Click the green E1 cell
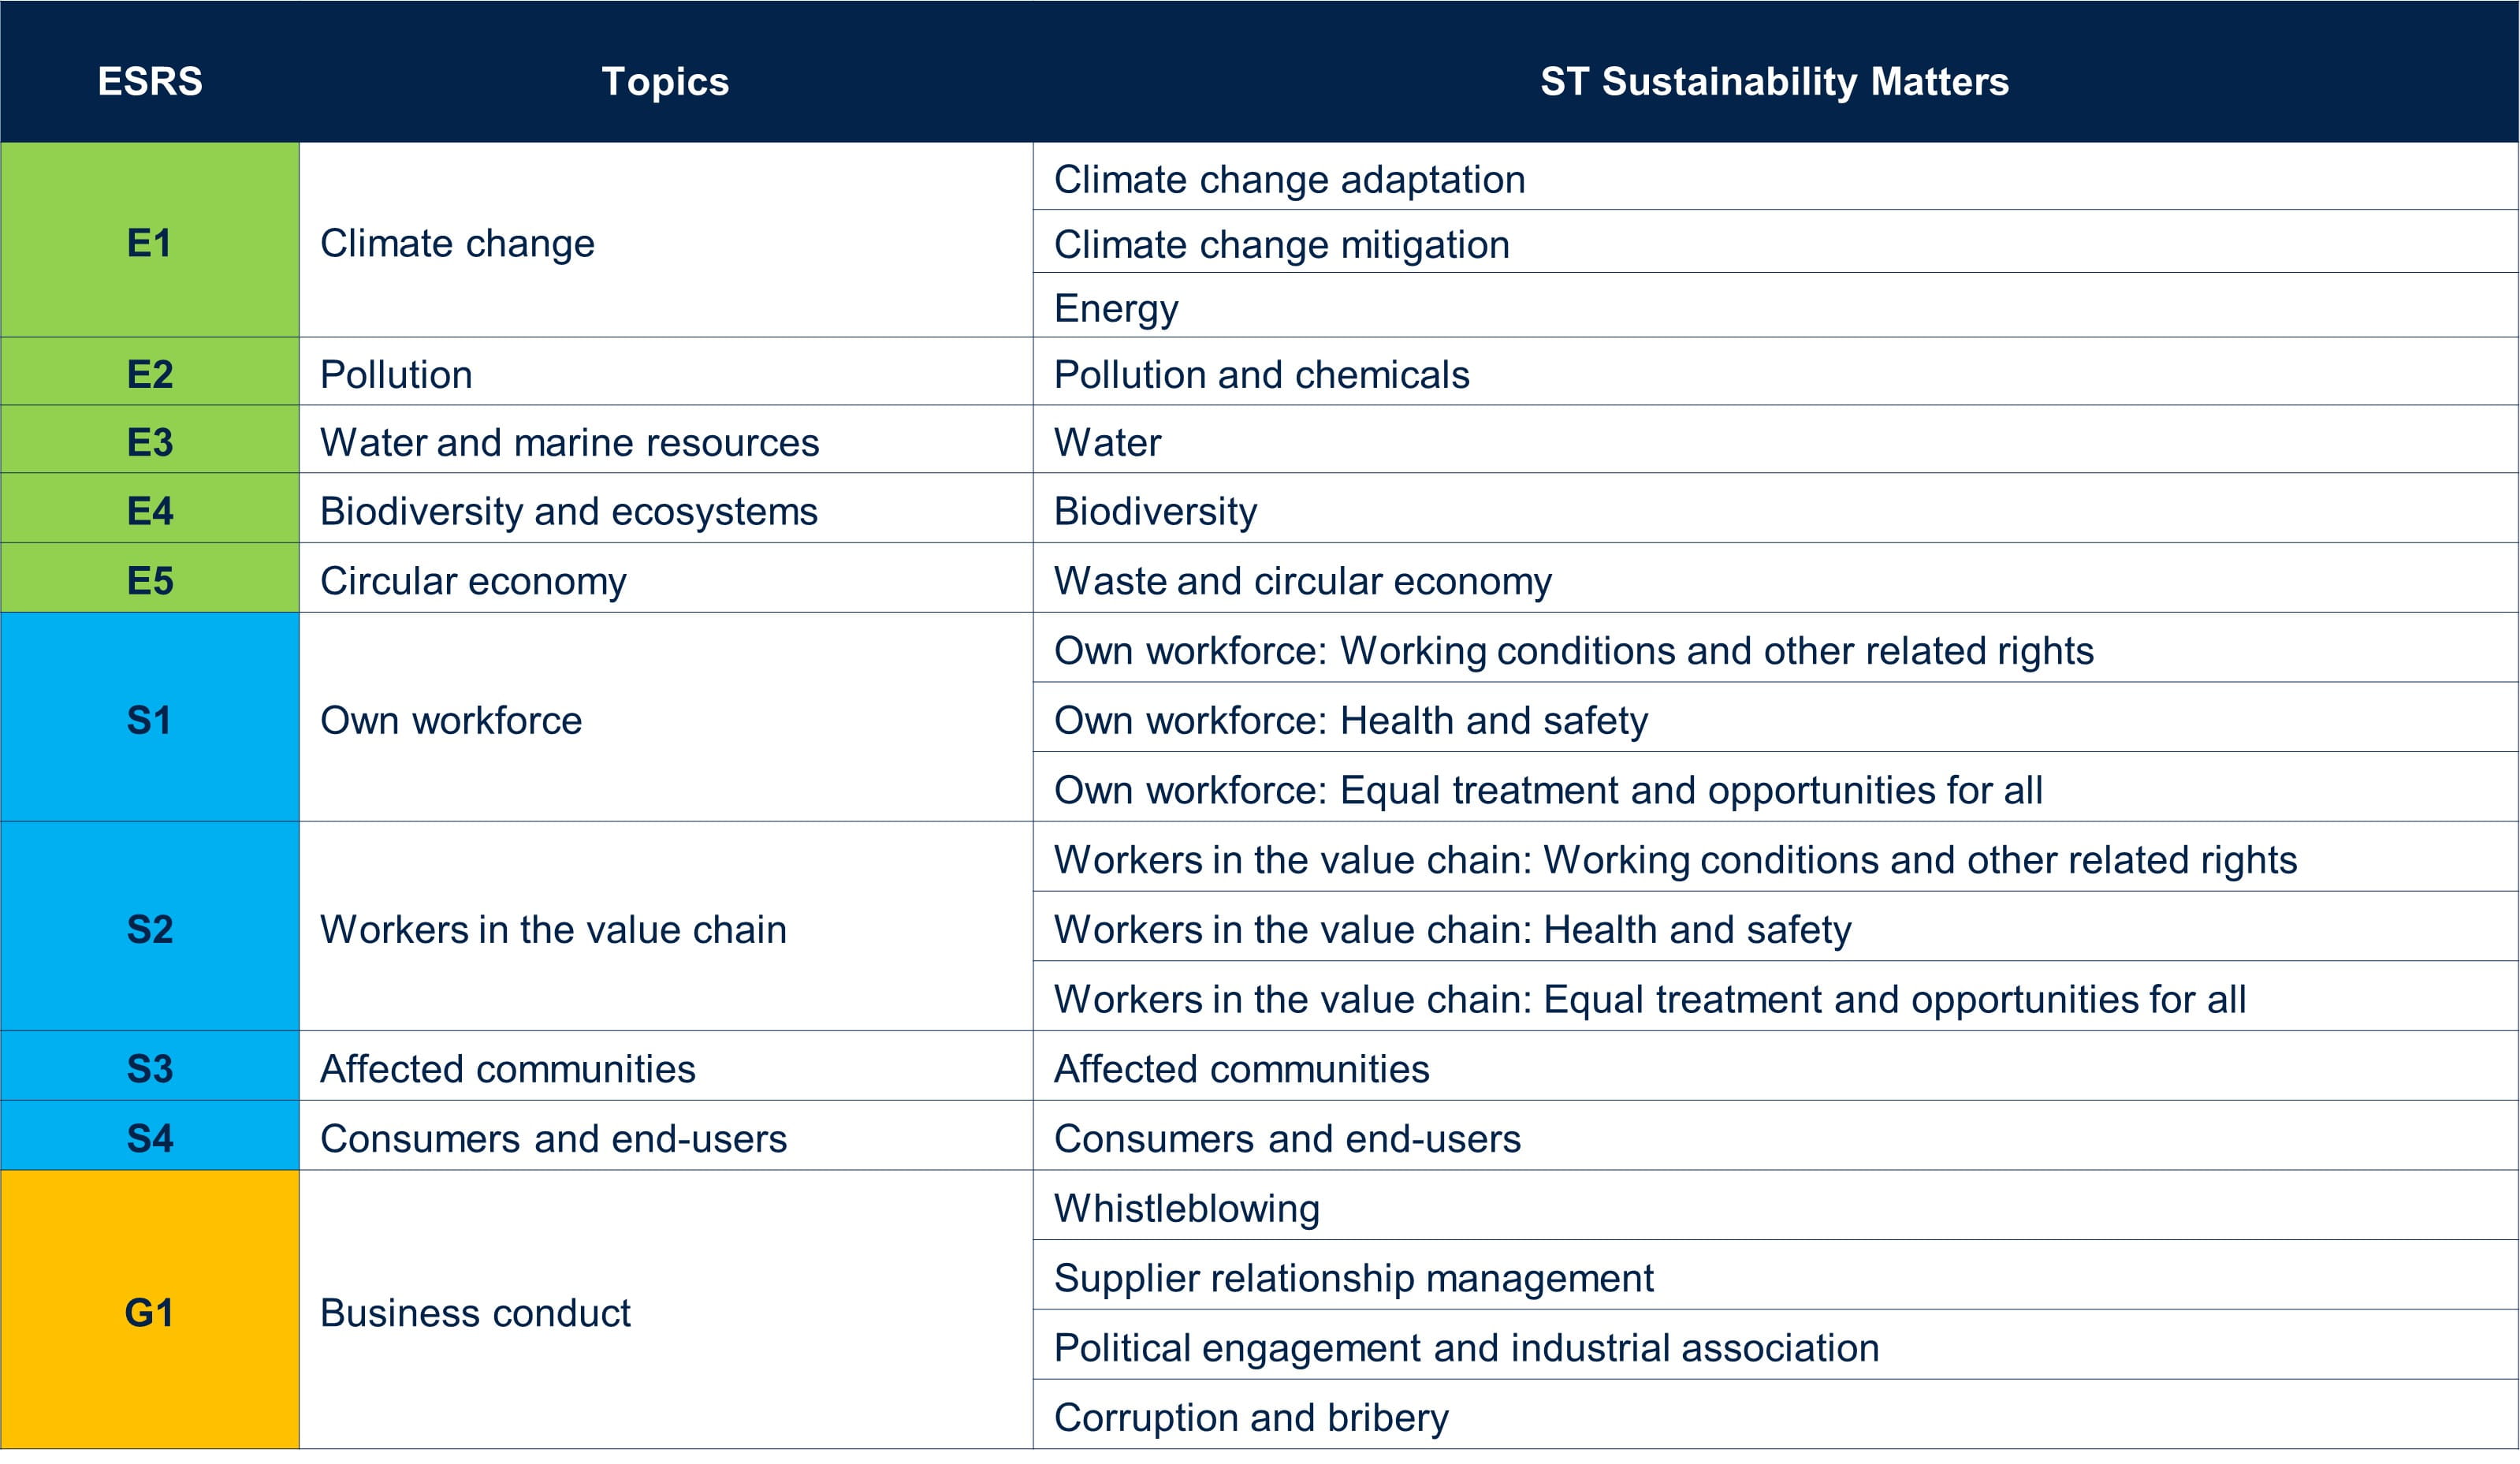 150,242
